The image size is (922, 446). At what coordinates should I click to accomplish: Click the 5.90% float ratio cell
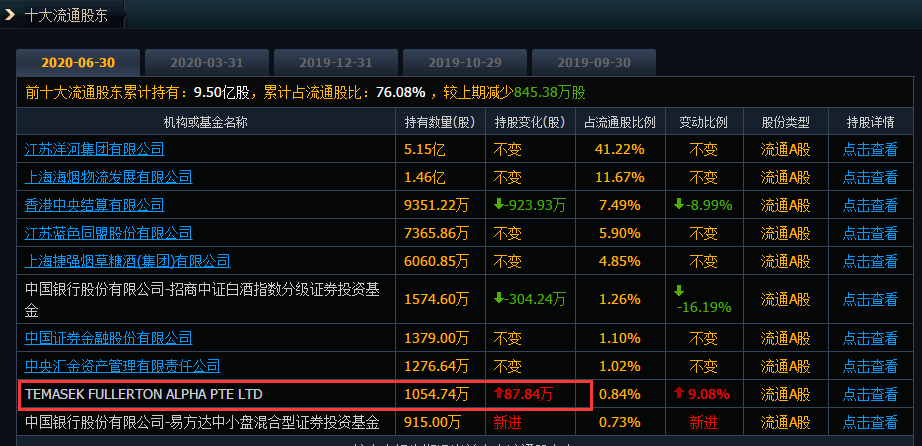pos(620,234)
